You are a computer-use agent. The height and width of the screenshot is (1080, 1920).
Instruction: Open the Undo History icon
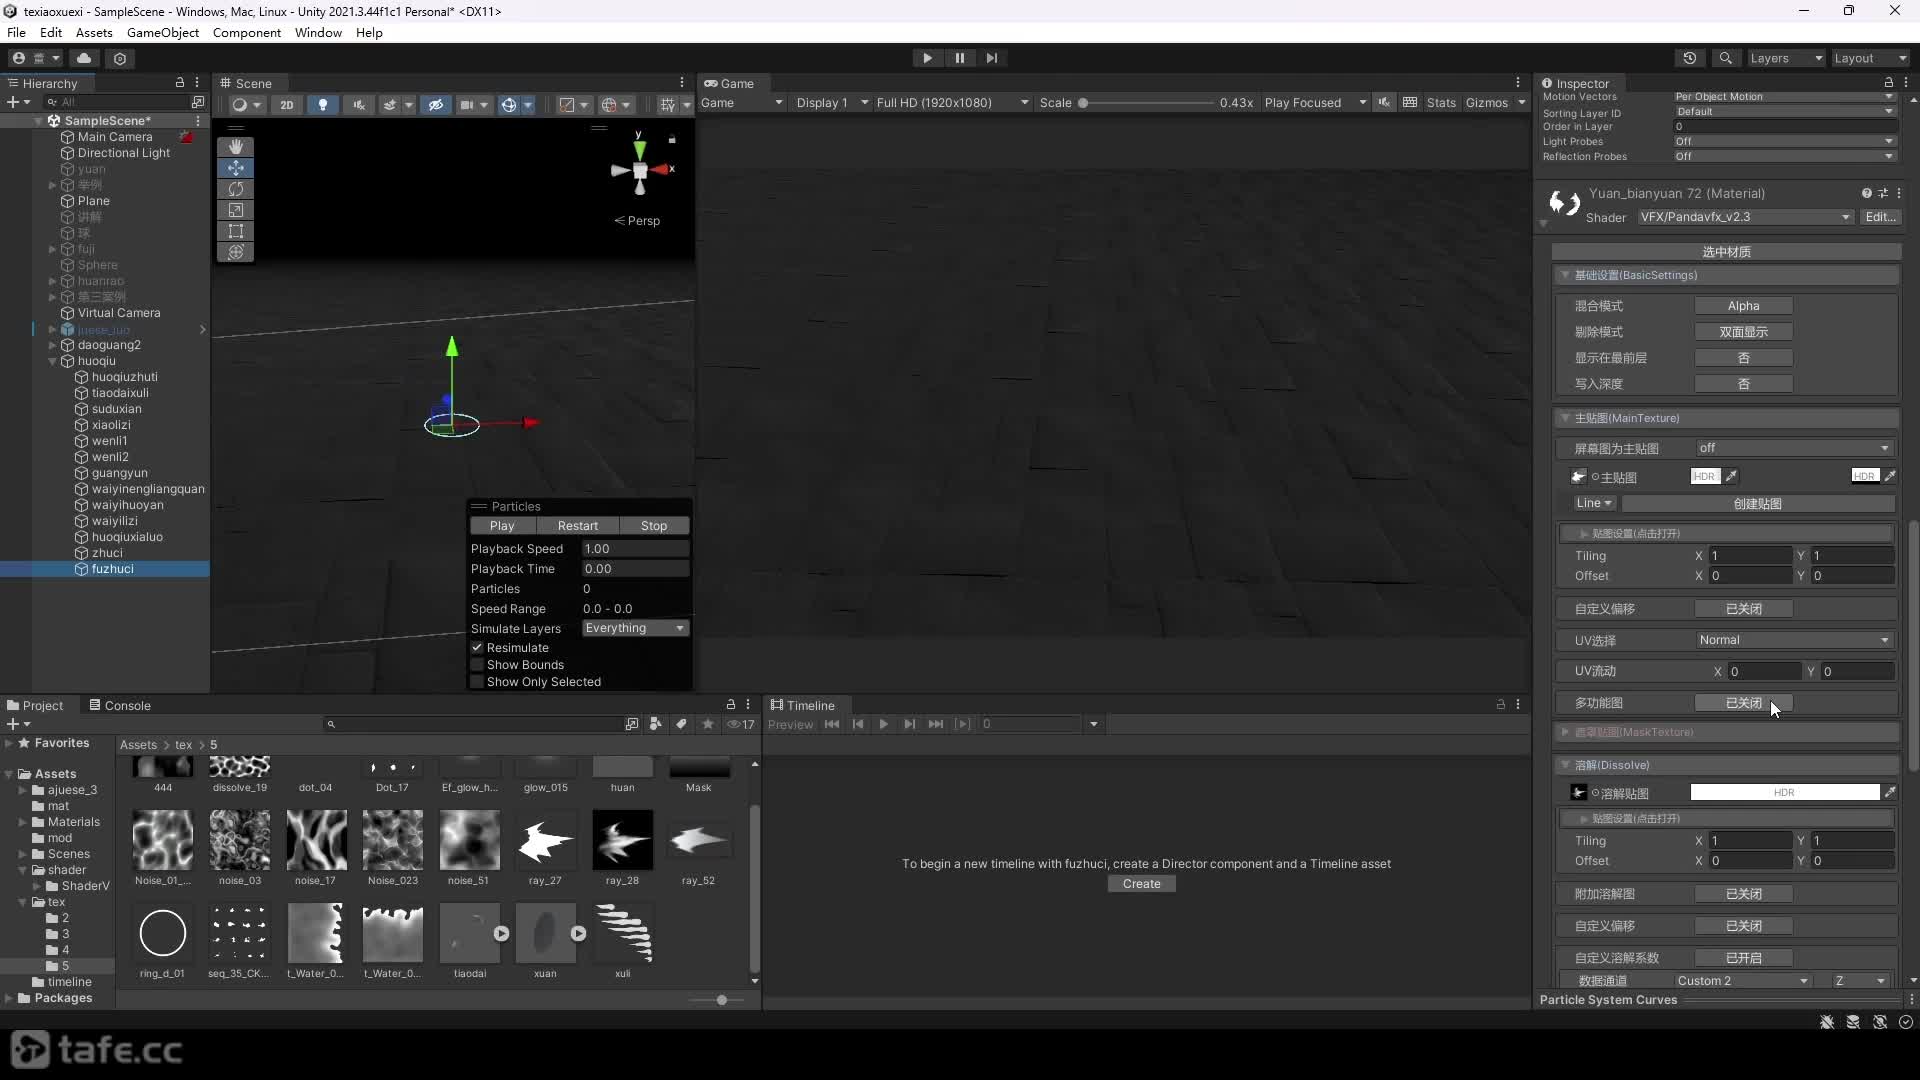1690,58
